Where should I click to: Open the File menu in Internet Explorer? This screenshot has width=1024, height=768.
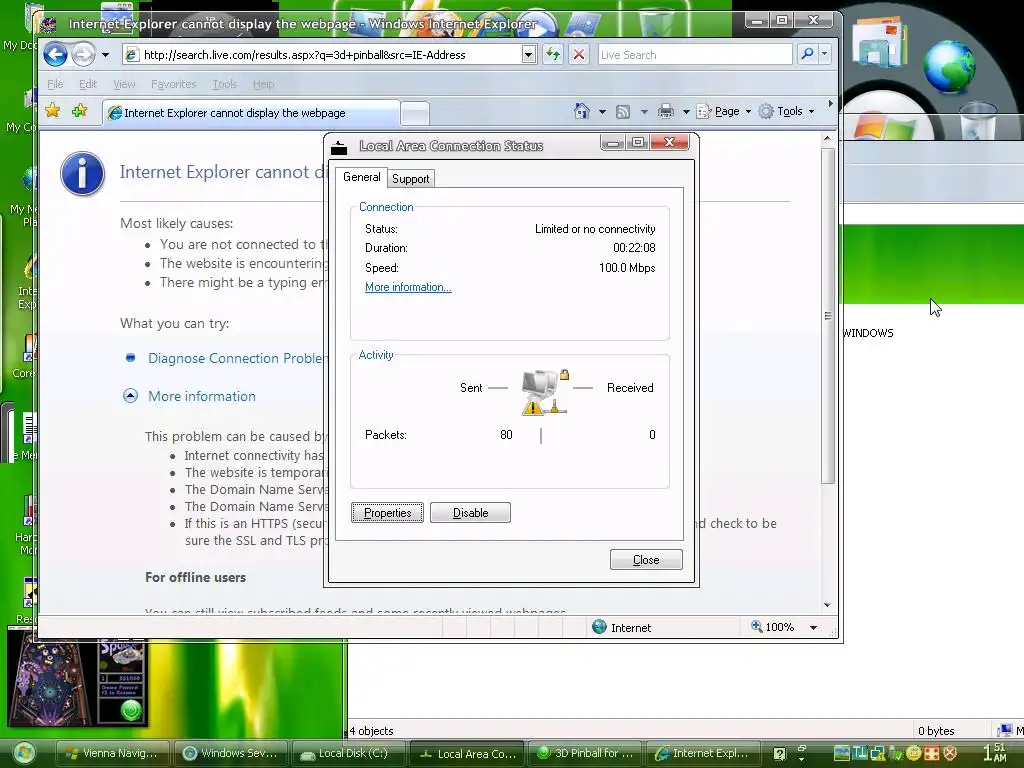pos(56,84)
